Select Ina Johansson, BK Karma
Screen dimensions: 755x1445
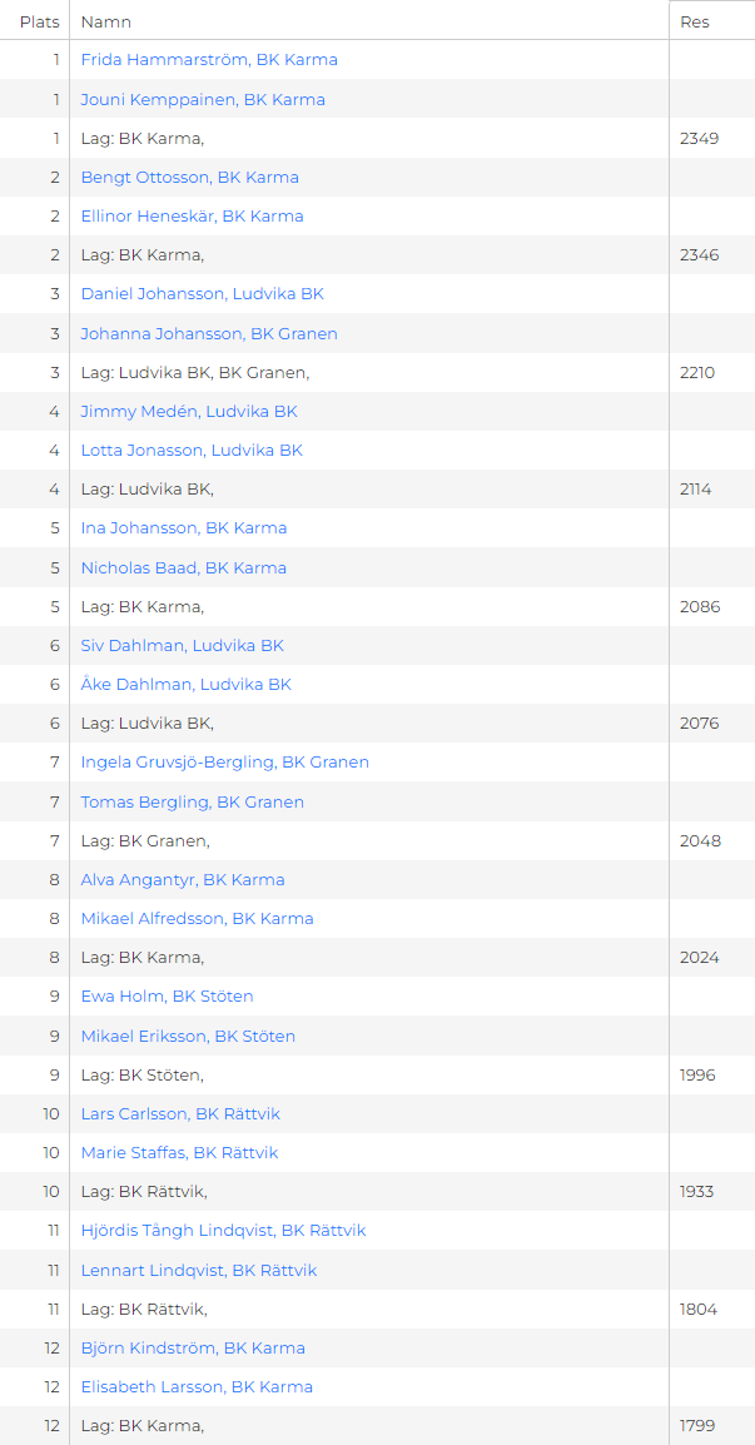[184, 528]
